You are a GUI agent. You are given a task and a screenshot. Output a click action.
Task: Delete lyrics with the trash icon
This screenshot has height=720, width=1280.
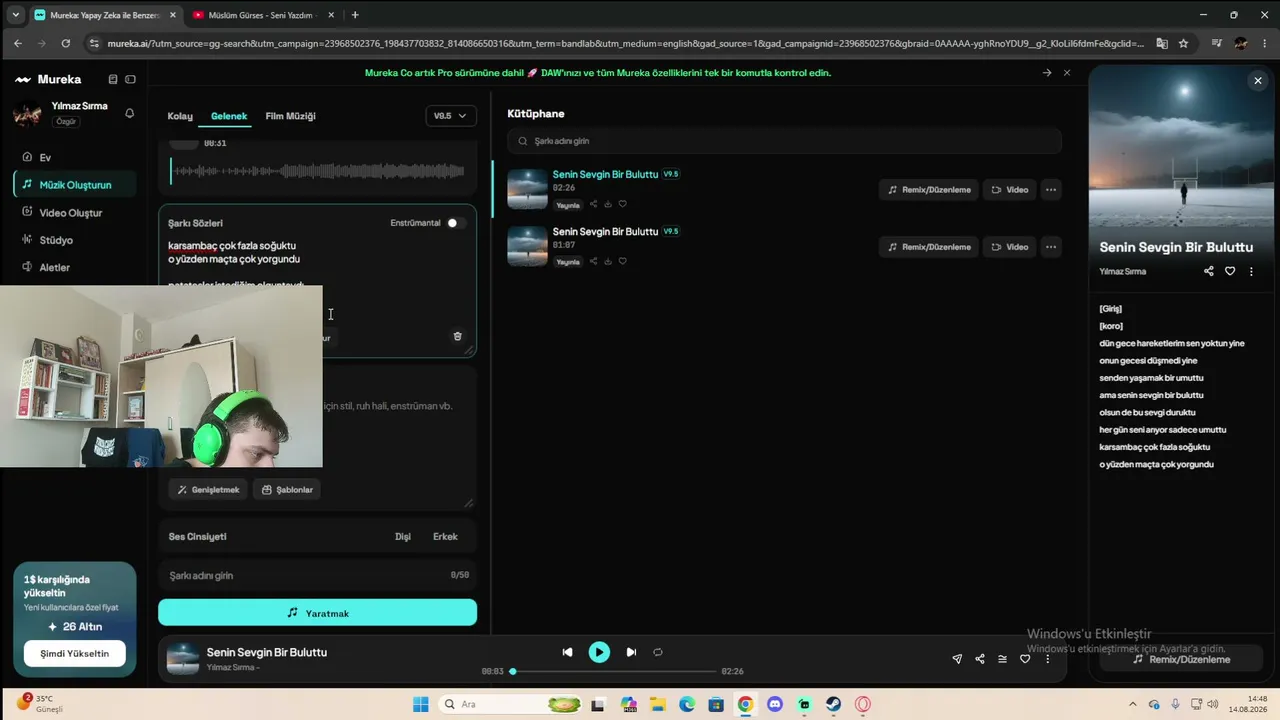(458, 336)
